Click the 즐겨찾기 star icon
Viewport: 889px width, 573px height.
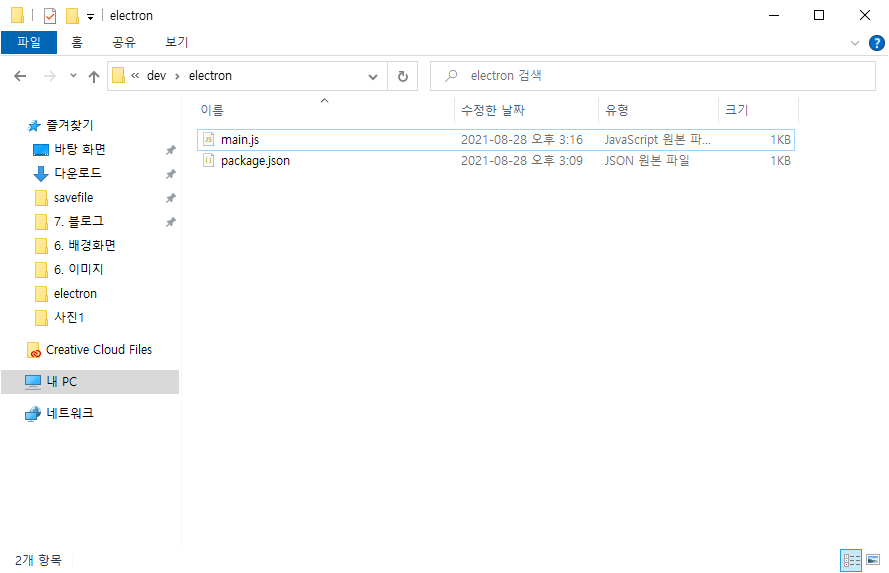click(34, 126)
